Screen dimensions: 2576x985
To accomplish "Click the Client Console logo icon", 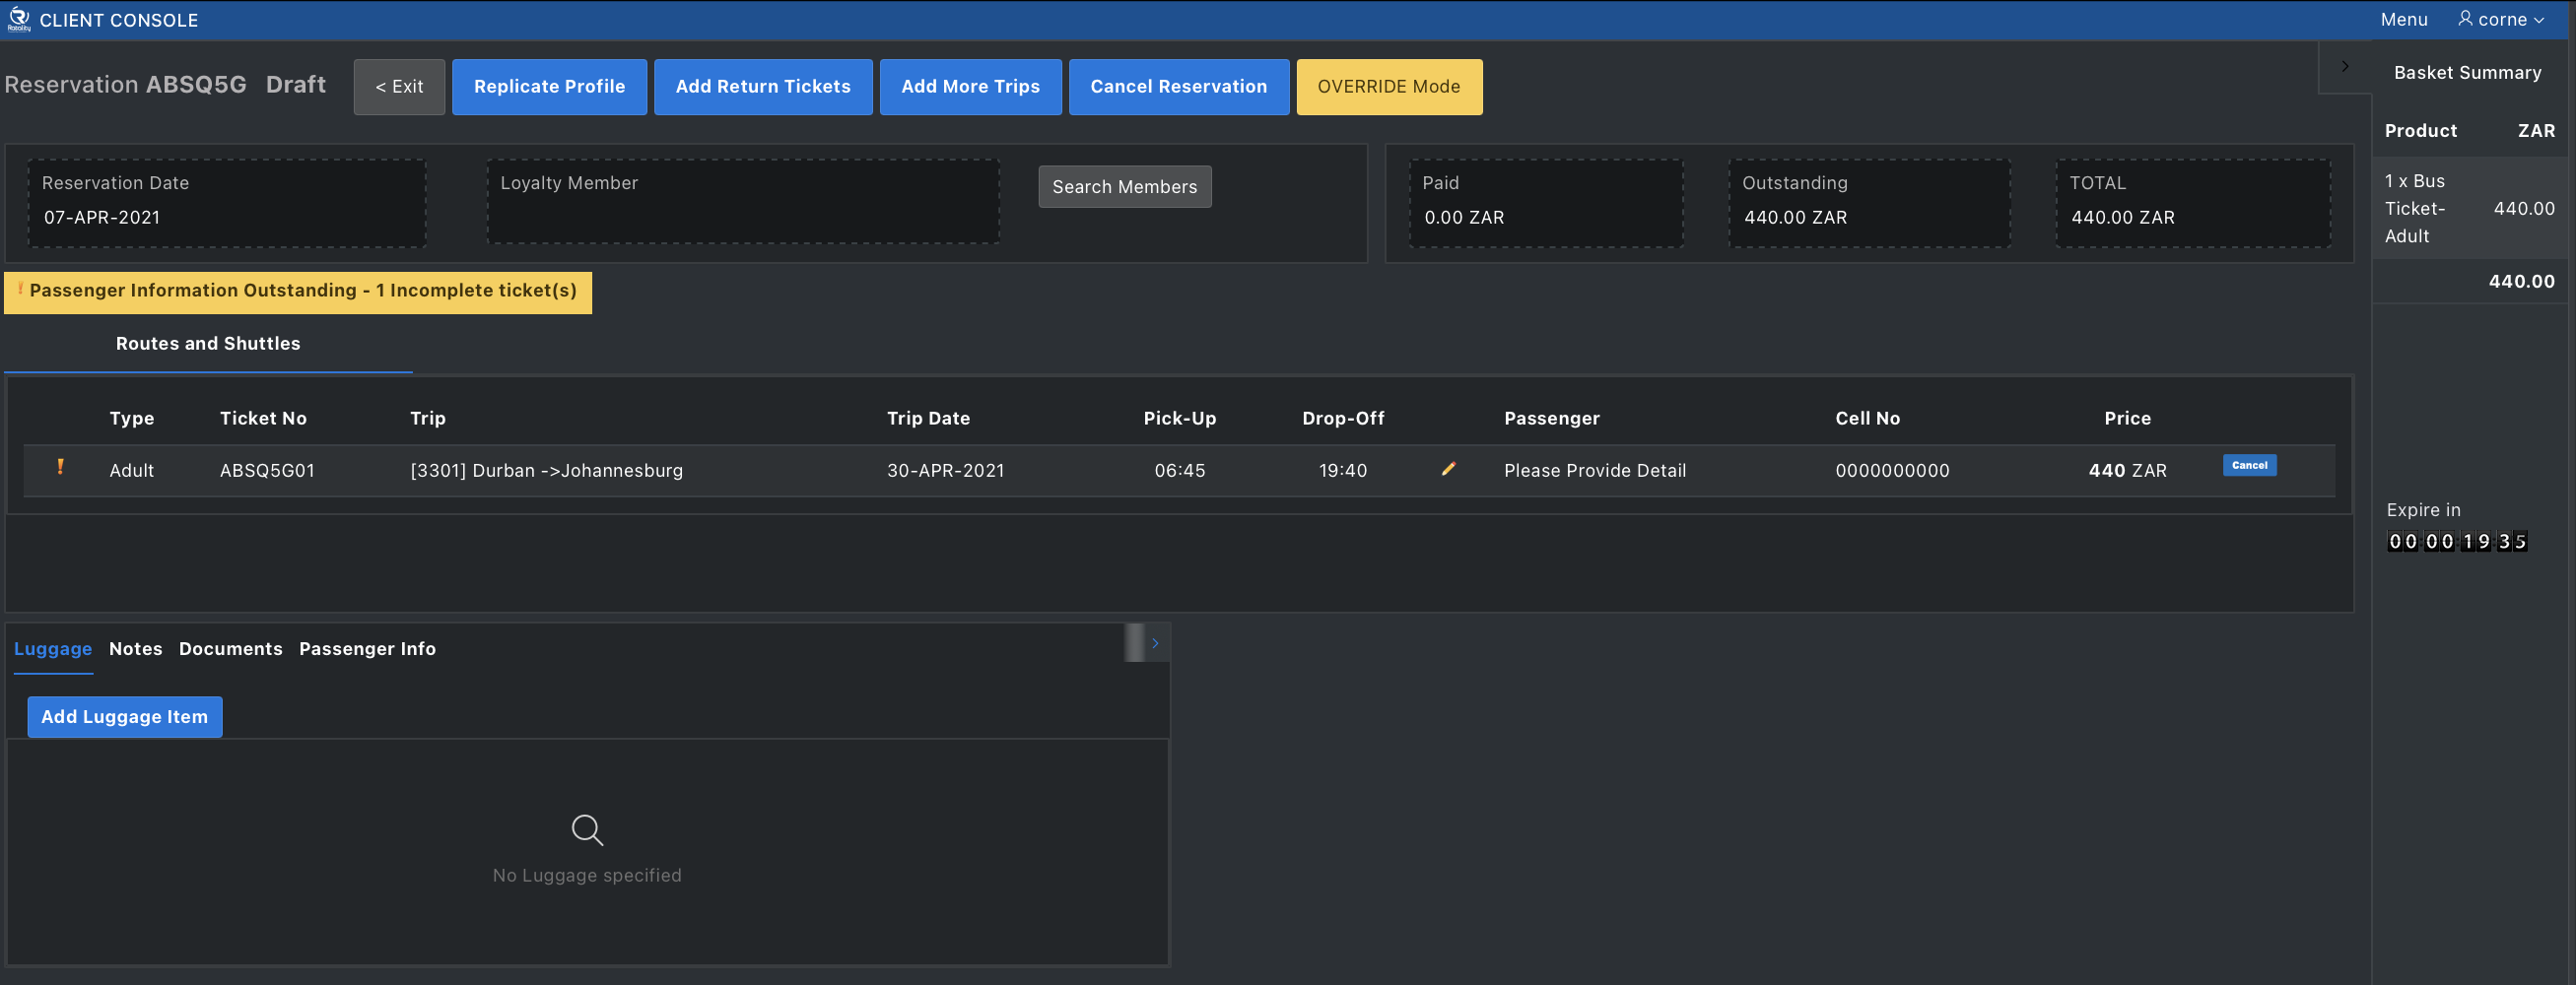I will click(19, 19).
